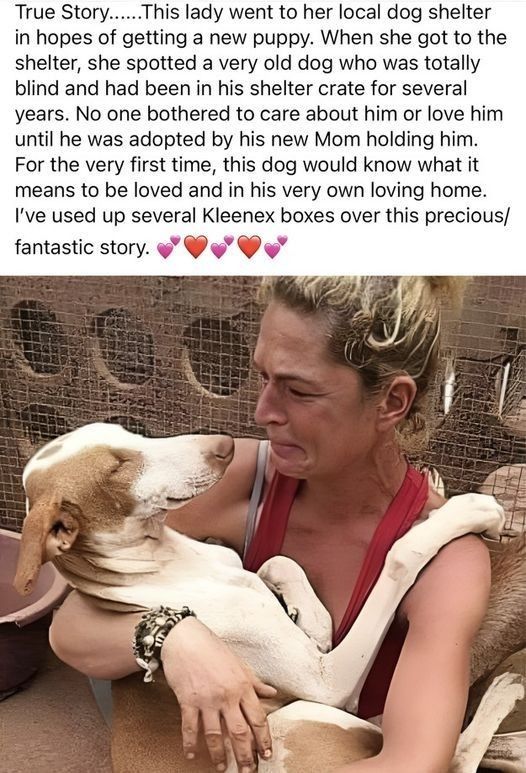Open the photo of woman hugging dog
Viewport: 526px width, 773px height.
point(263,524)
